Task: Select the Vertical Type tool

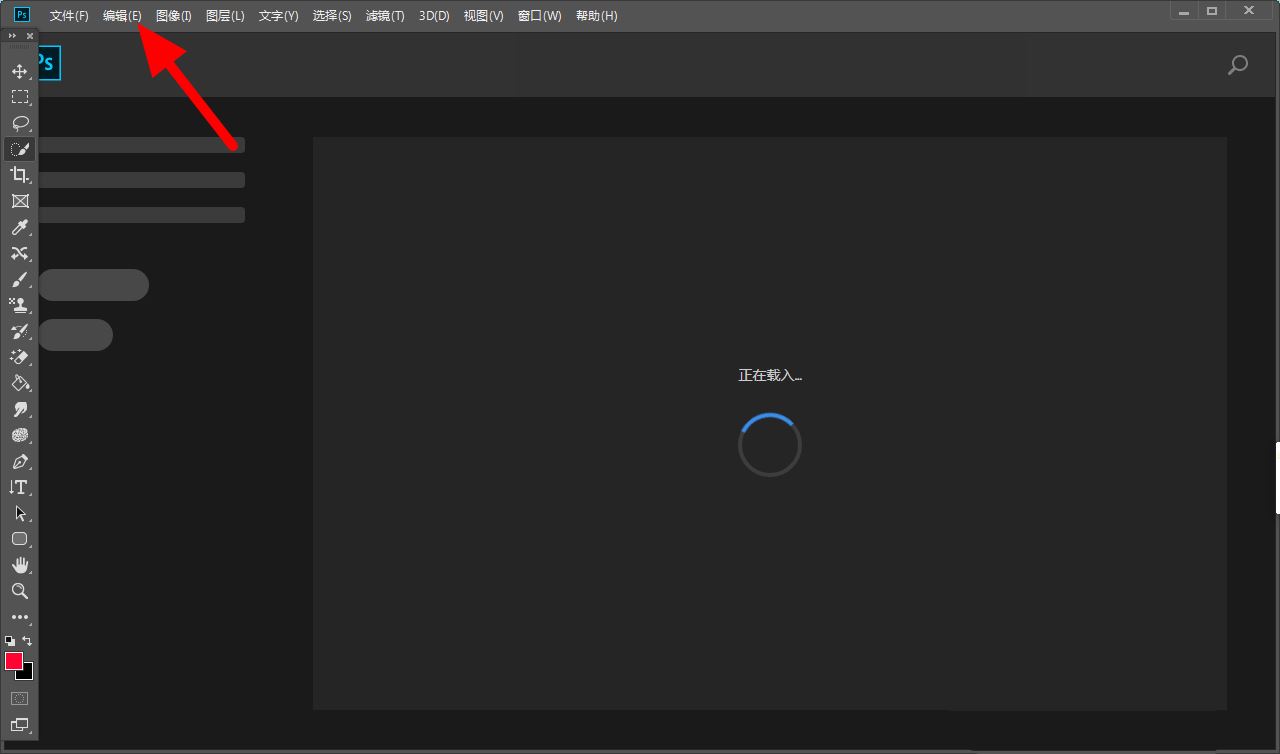Action: point(19,487)
